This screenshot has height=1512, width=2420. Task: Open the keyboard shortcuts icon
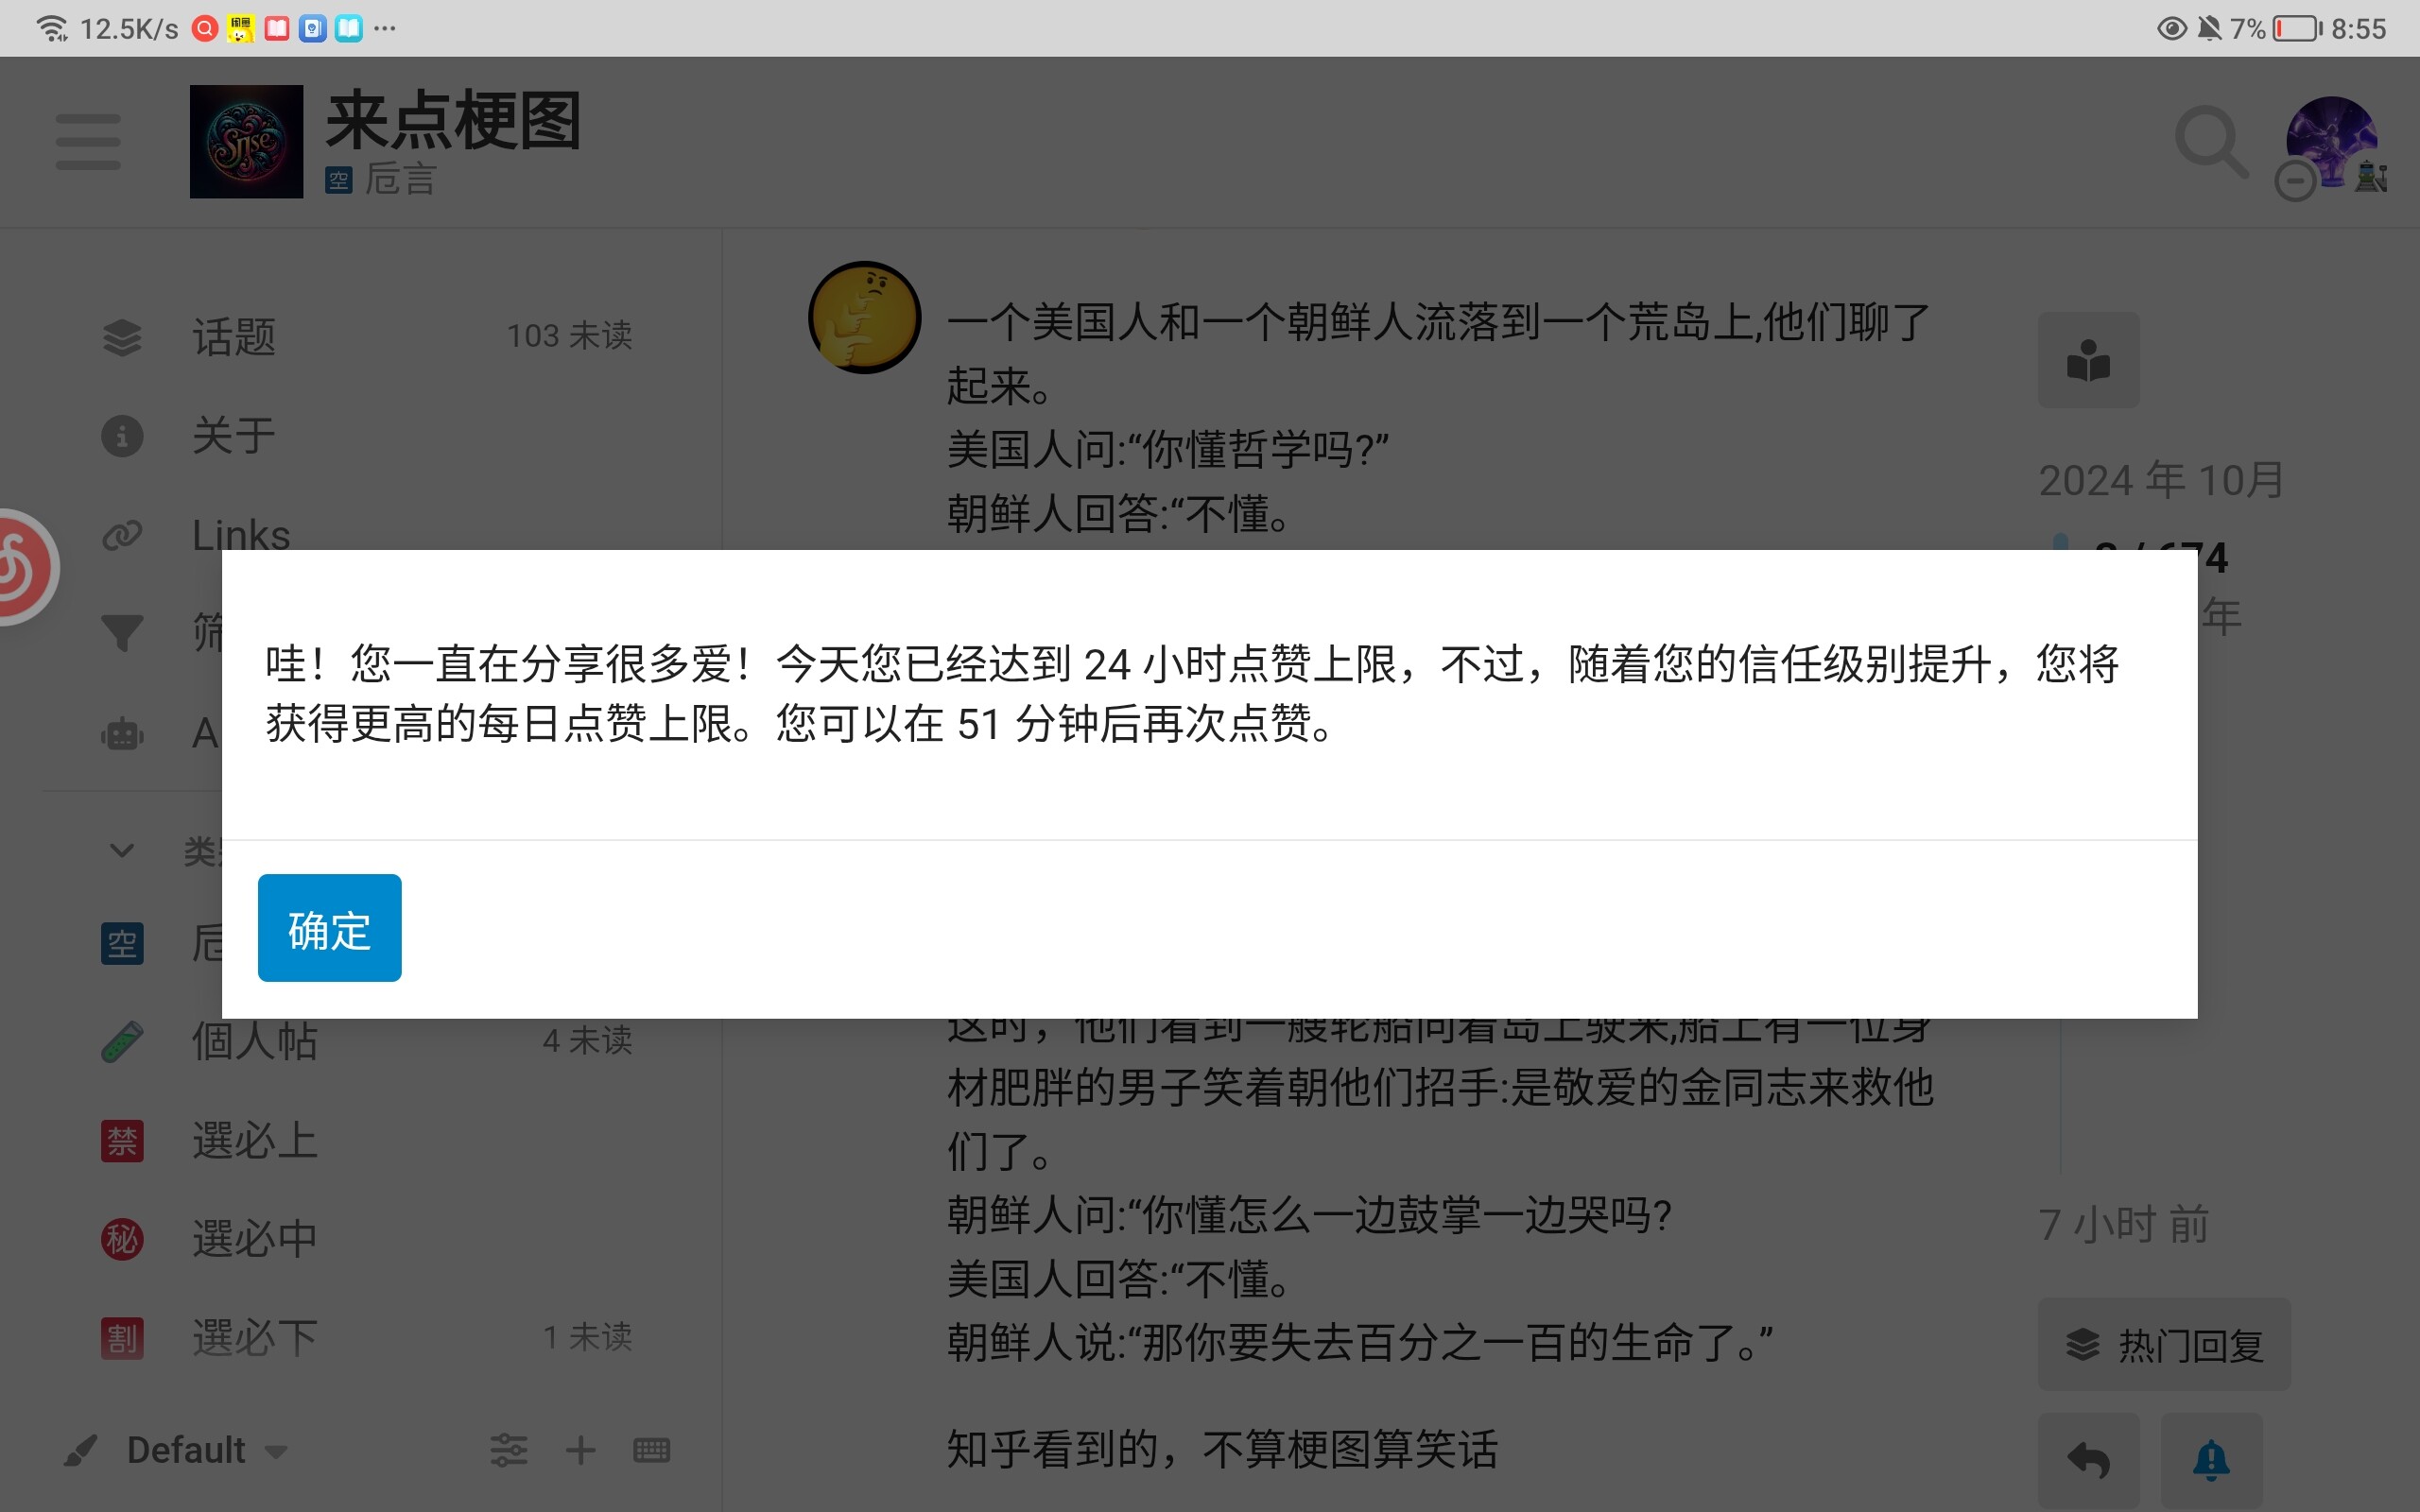point(651,1449)
